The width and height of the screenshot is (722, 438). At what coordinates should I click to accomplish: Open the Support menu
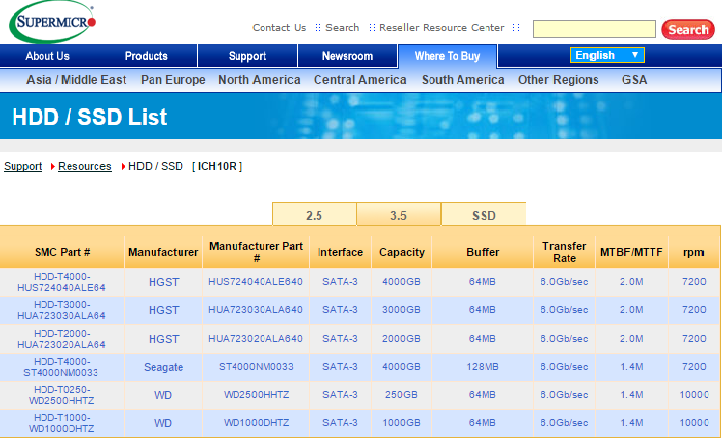click(x=247, y=56)
